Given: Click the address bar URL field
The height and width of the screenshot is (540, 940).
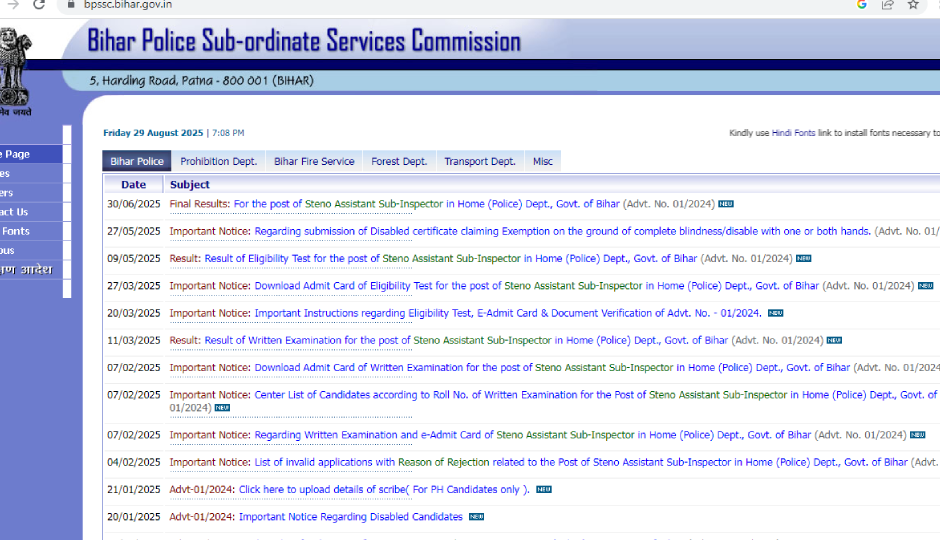Looking at the screenshot, I should (400, 5).
